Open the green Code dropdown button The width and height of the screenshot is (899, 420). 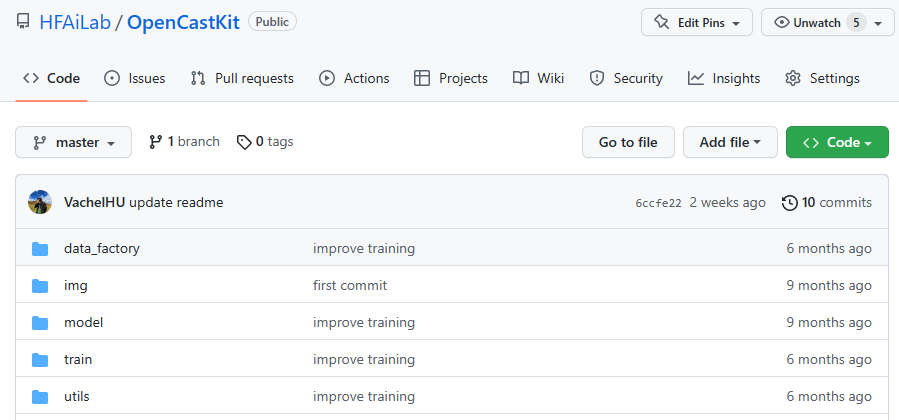837,142
